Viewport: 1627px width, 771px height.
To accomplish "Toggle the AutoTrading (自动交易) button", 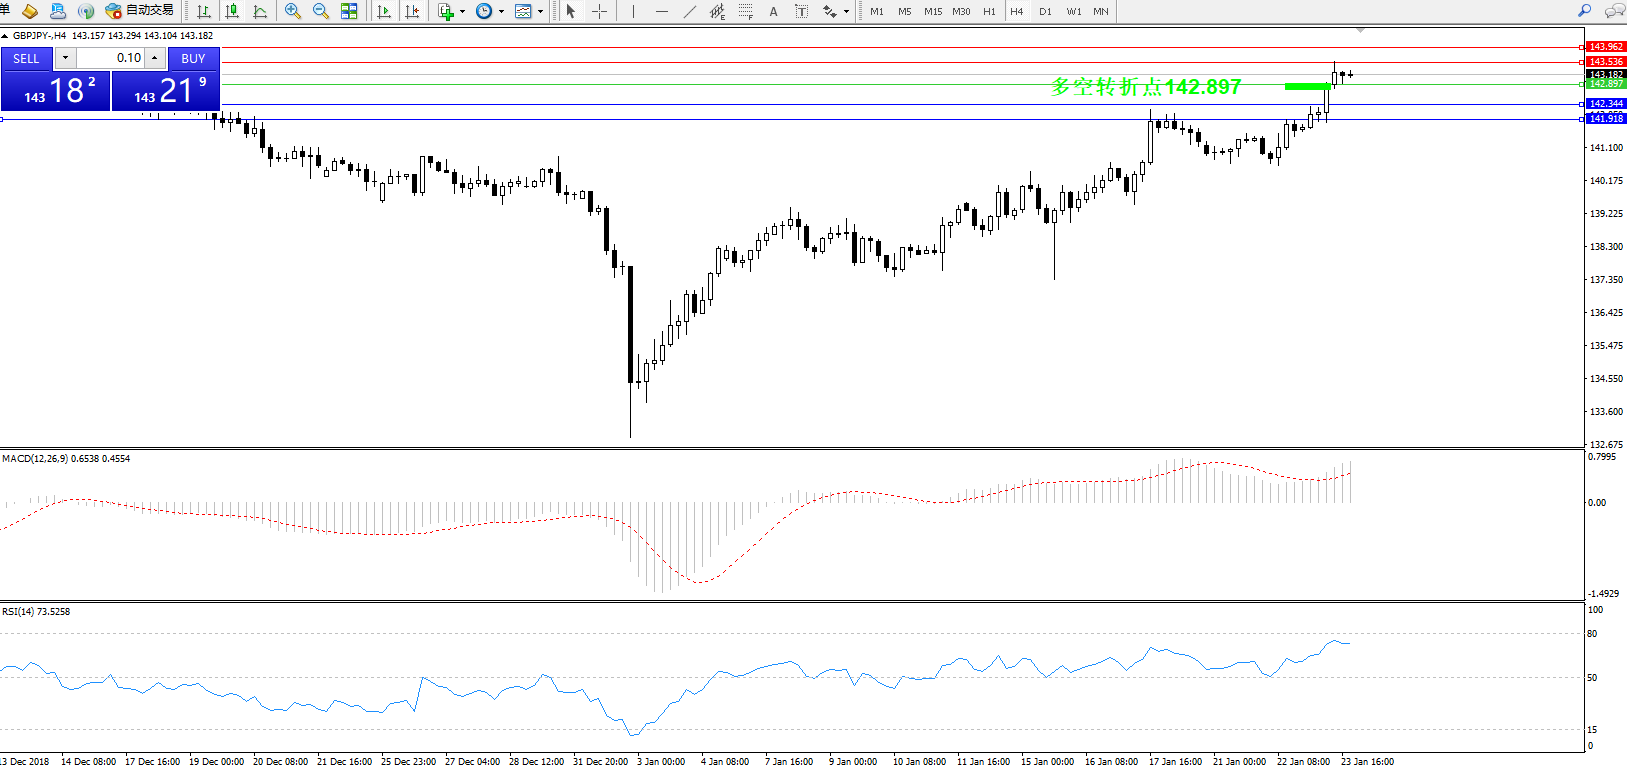I will [x=140, y=11].
